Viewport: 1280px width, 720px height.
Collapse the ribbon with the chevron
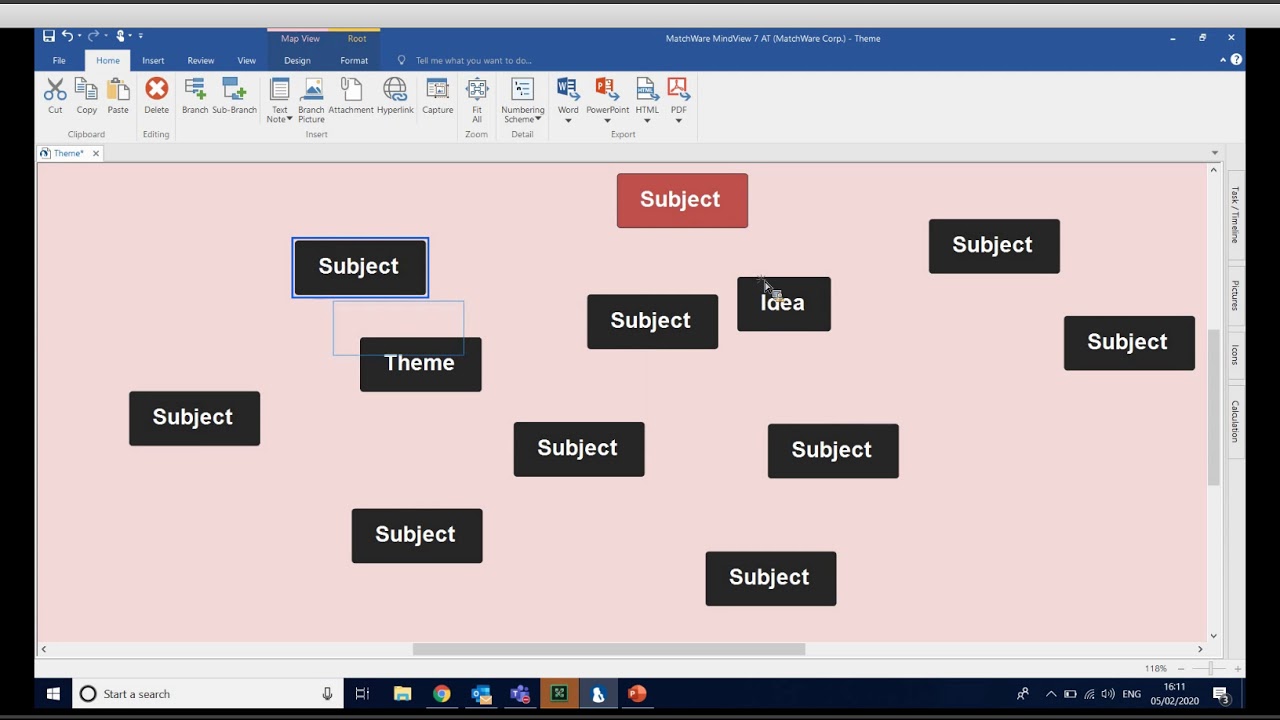pos(1223,60)
